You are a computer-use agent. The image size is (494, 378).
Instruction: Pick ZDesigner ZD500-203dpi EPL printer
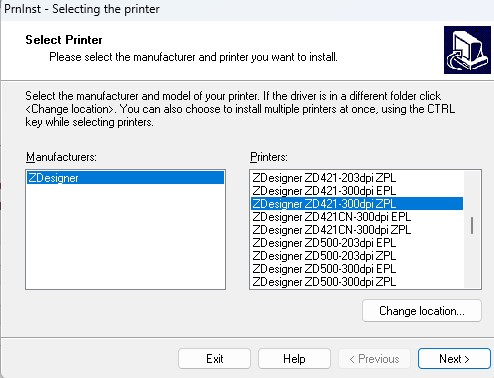(x=357, y=243)
